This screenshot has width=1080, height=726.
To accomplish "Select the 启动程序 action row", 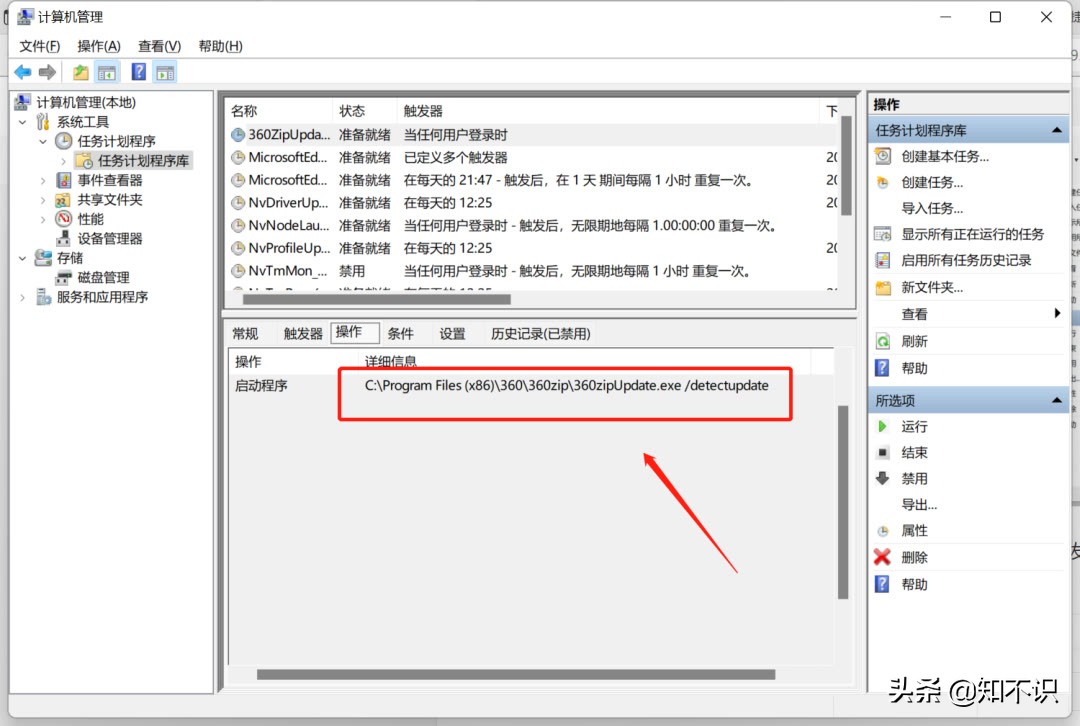I will click(531, 386).
